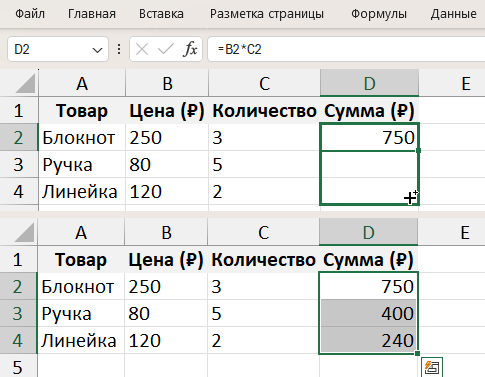Screen dimensions: 485x377
Task: Select column B header in sheet with blank sums
Action: [167, 83]
